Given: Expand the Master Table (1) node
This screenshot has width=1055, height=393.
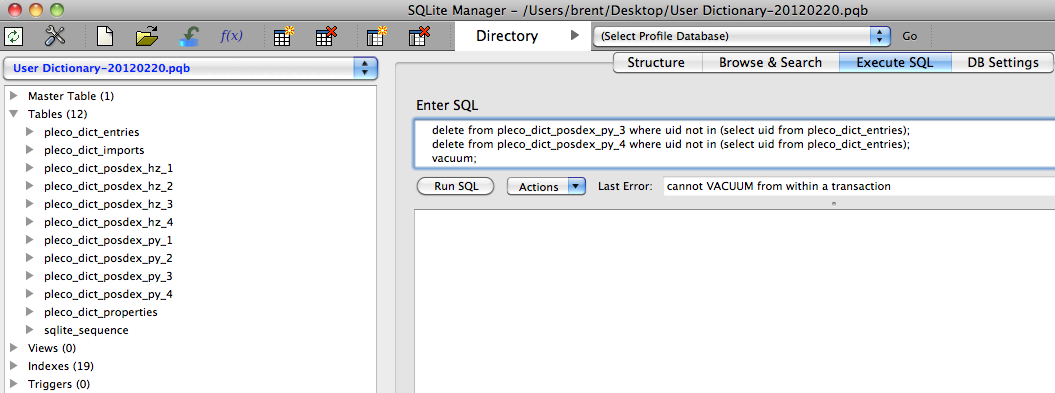Looking at the screenshot, I should [14, 96].
